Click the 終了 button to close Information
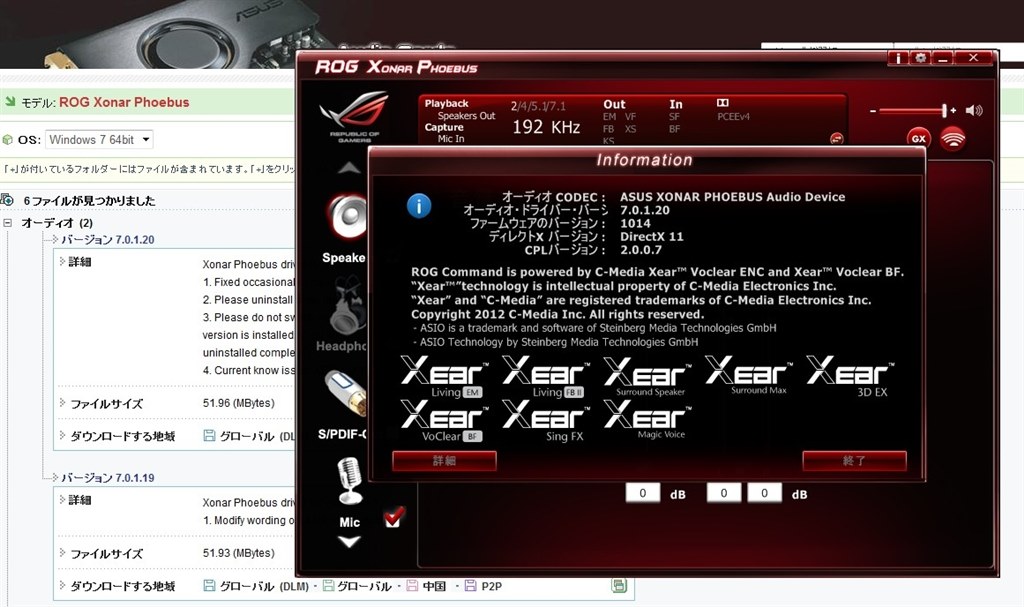The width and height of the screenshot is (1024, 607). click(854, 461)
